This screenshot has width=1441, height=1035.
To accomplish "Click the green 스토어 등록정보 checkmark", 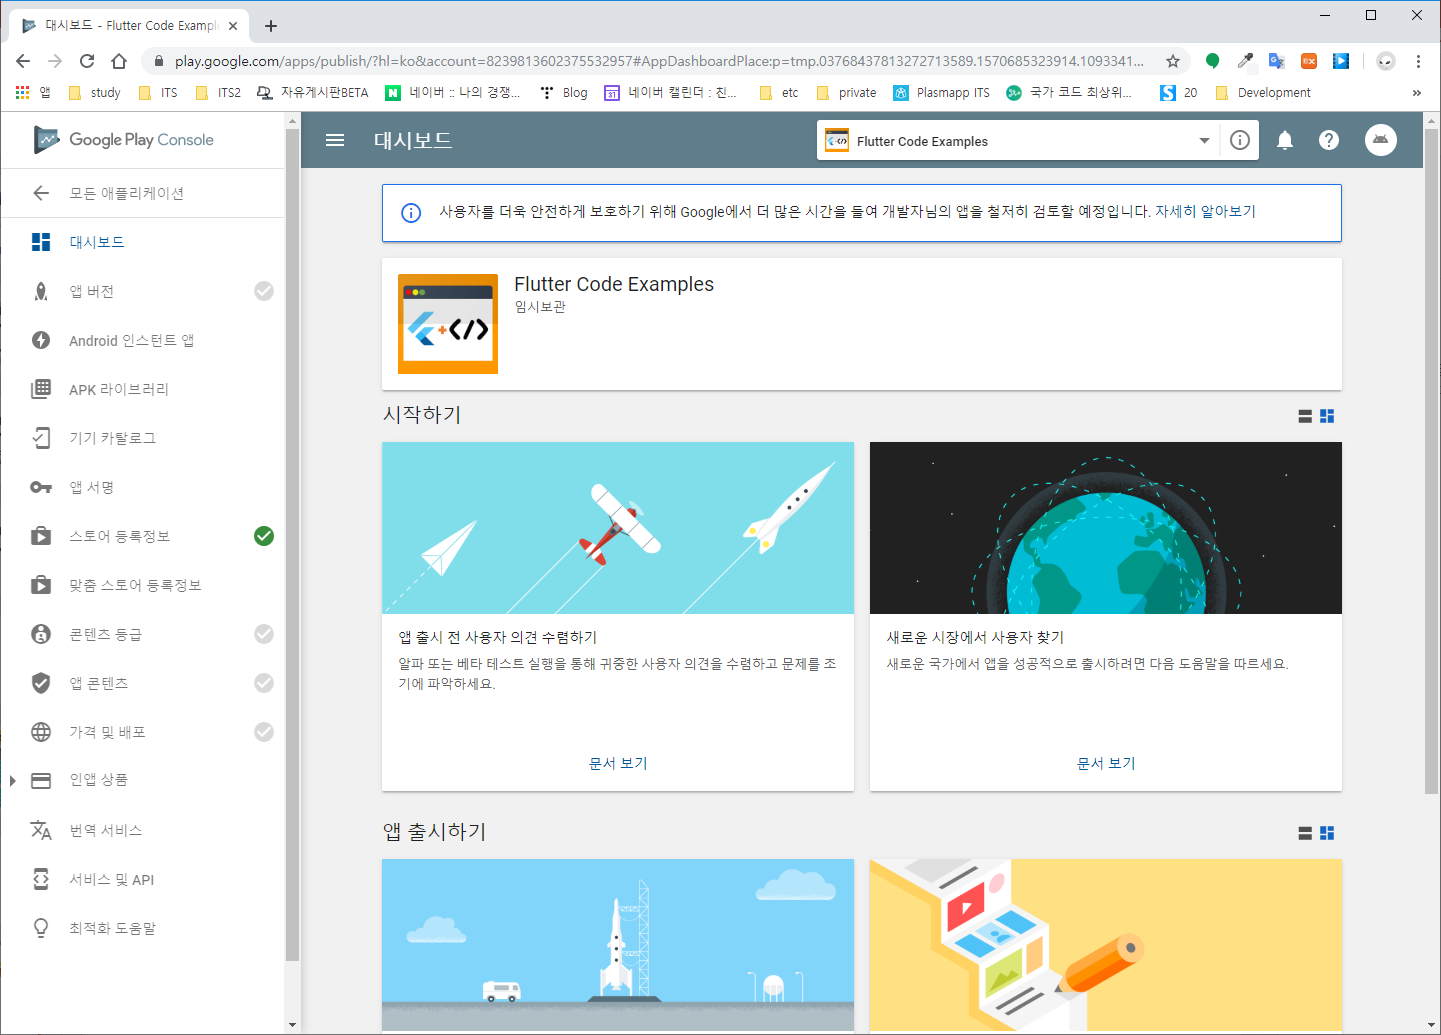I will [x=264, y=536].
